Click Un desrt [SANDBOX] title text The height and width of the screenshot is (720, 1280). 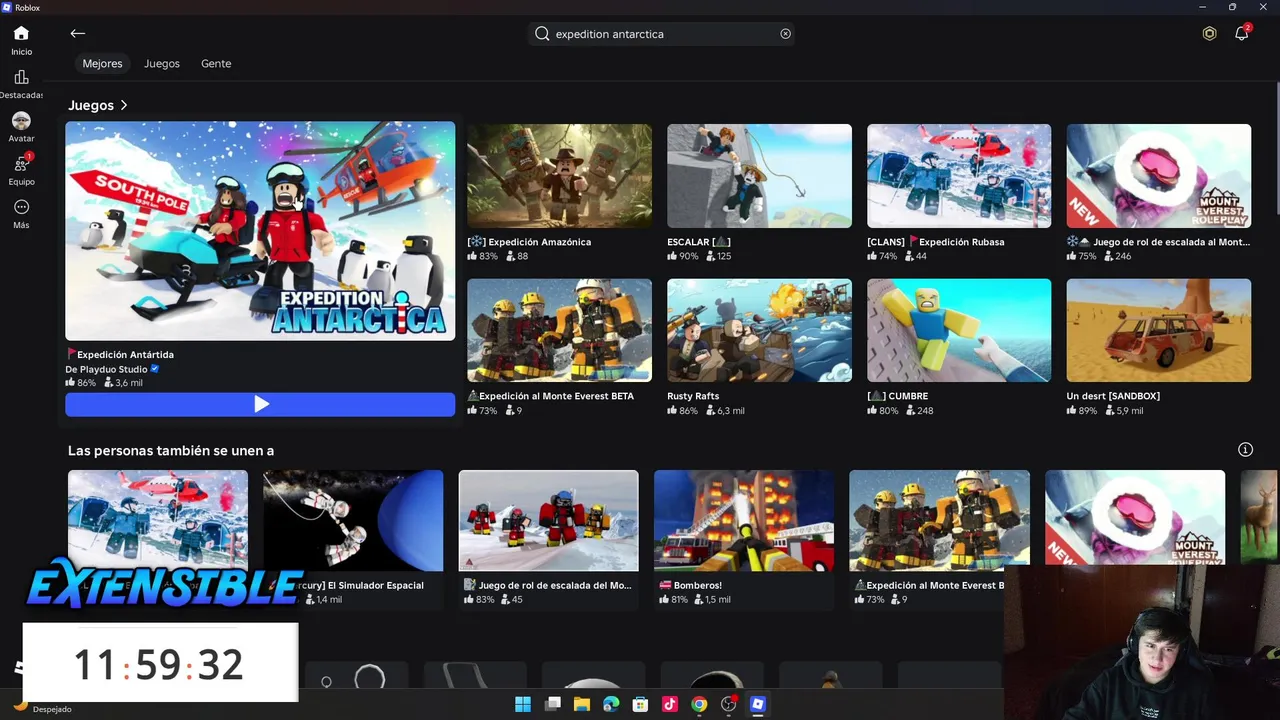point(1113,396)
